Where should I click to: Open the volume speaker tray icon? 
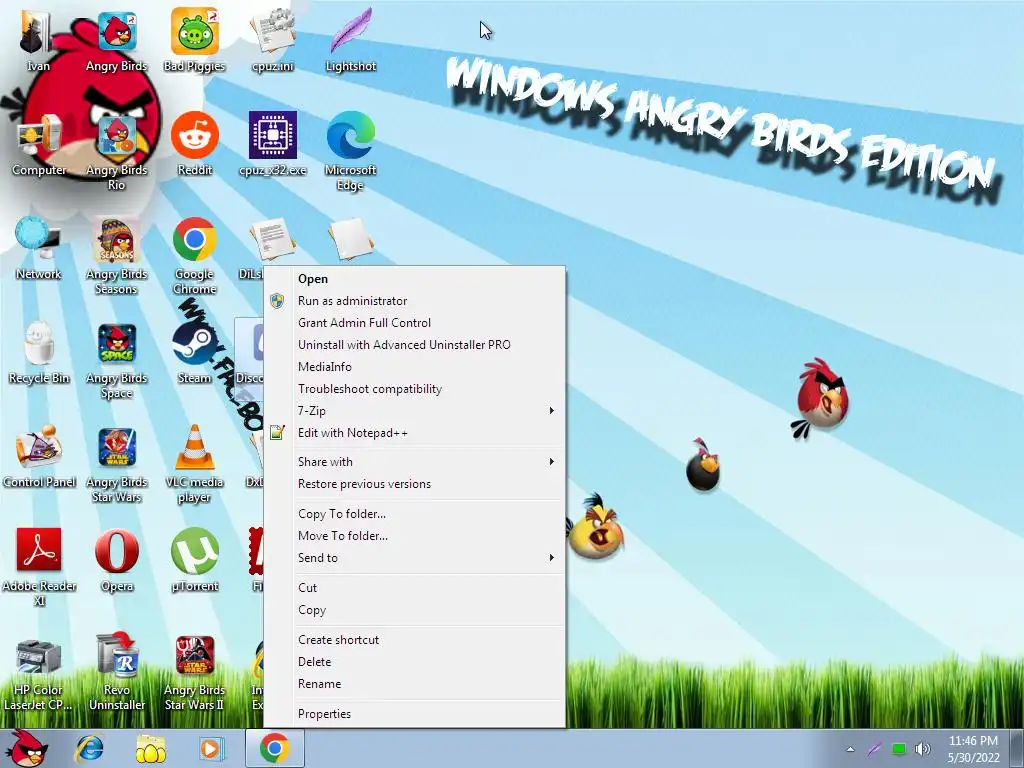pos(923,749)
